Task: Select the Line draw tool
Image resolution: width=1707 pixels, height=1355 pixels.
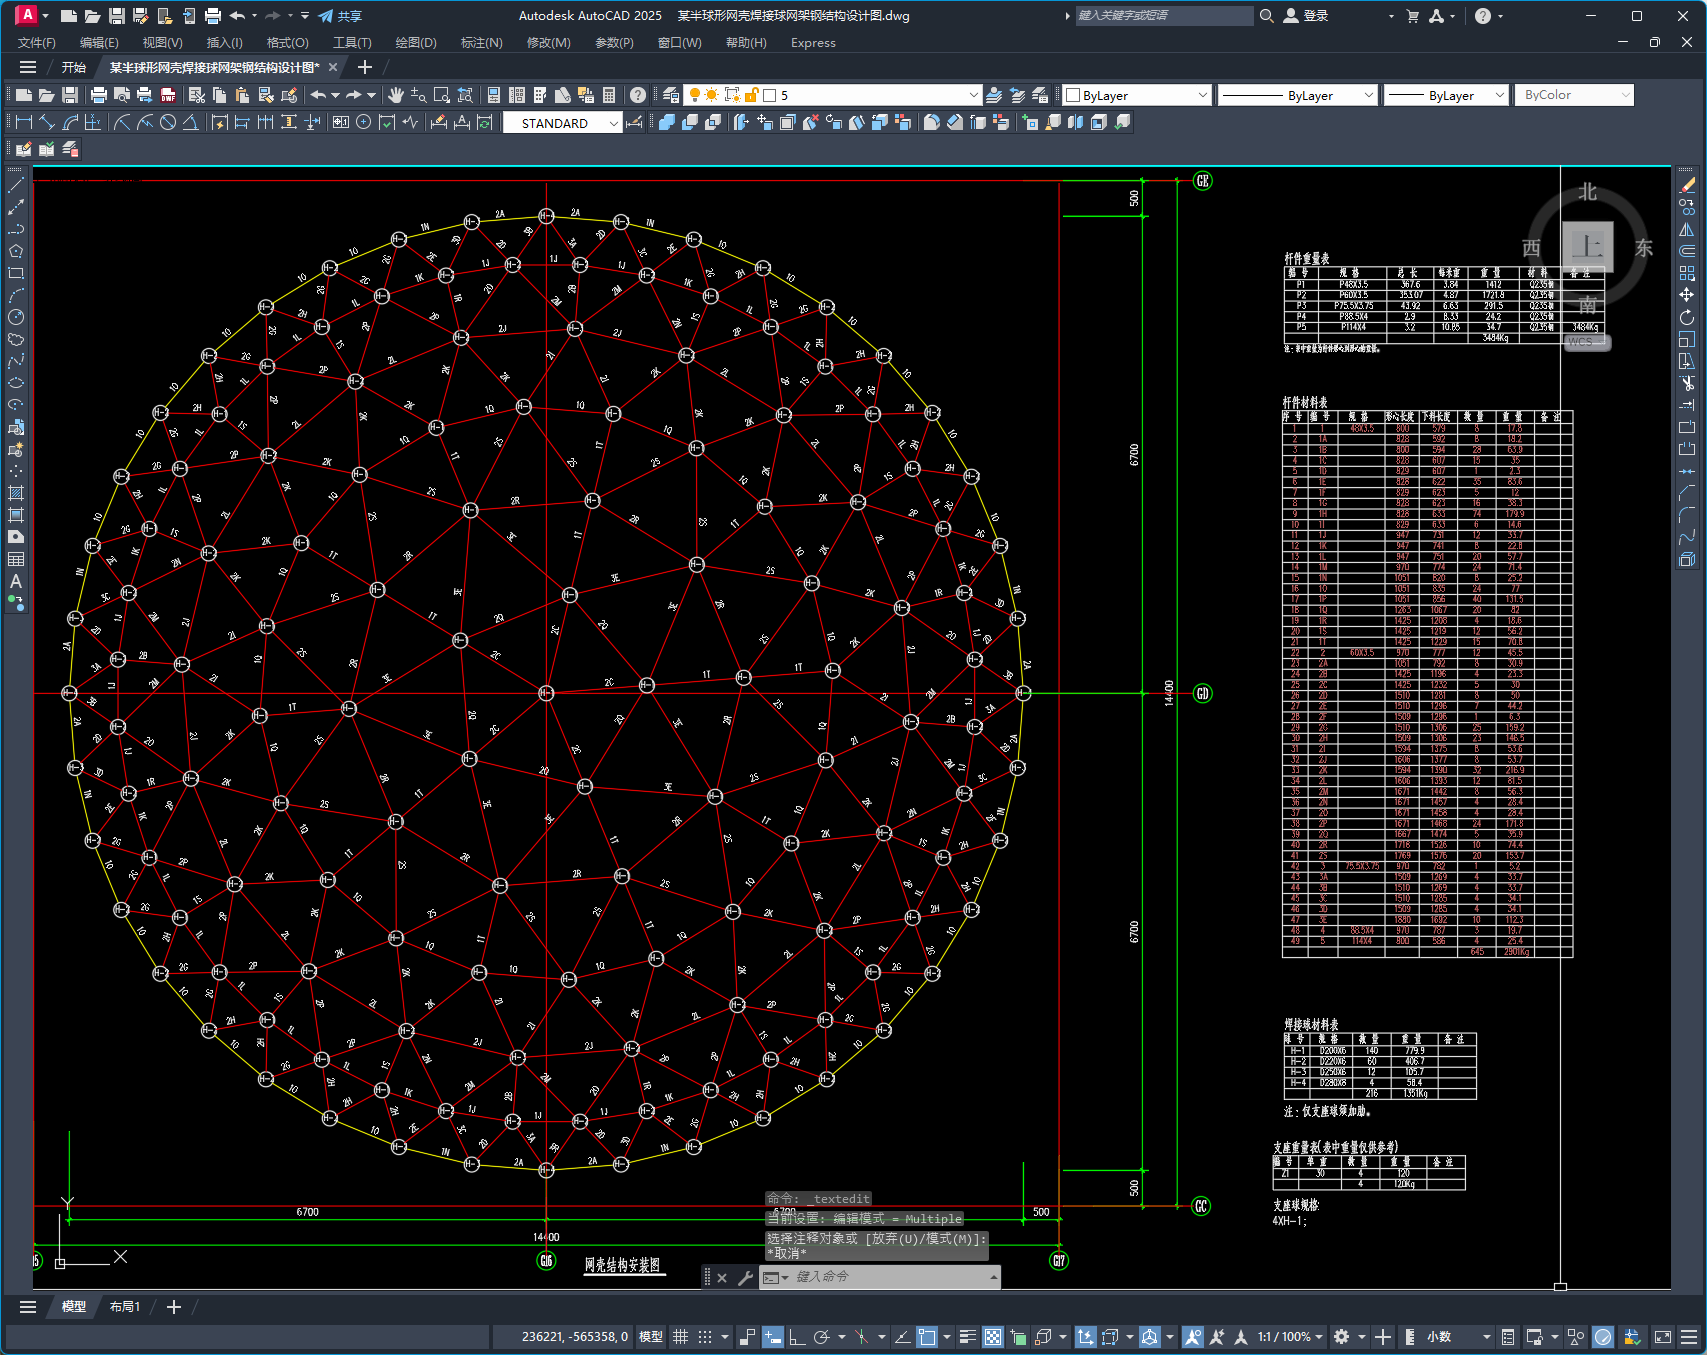Action: pyautogui.click(x=16, y=185)
